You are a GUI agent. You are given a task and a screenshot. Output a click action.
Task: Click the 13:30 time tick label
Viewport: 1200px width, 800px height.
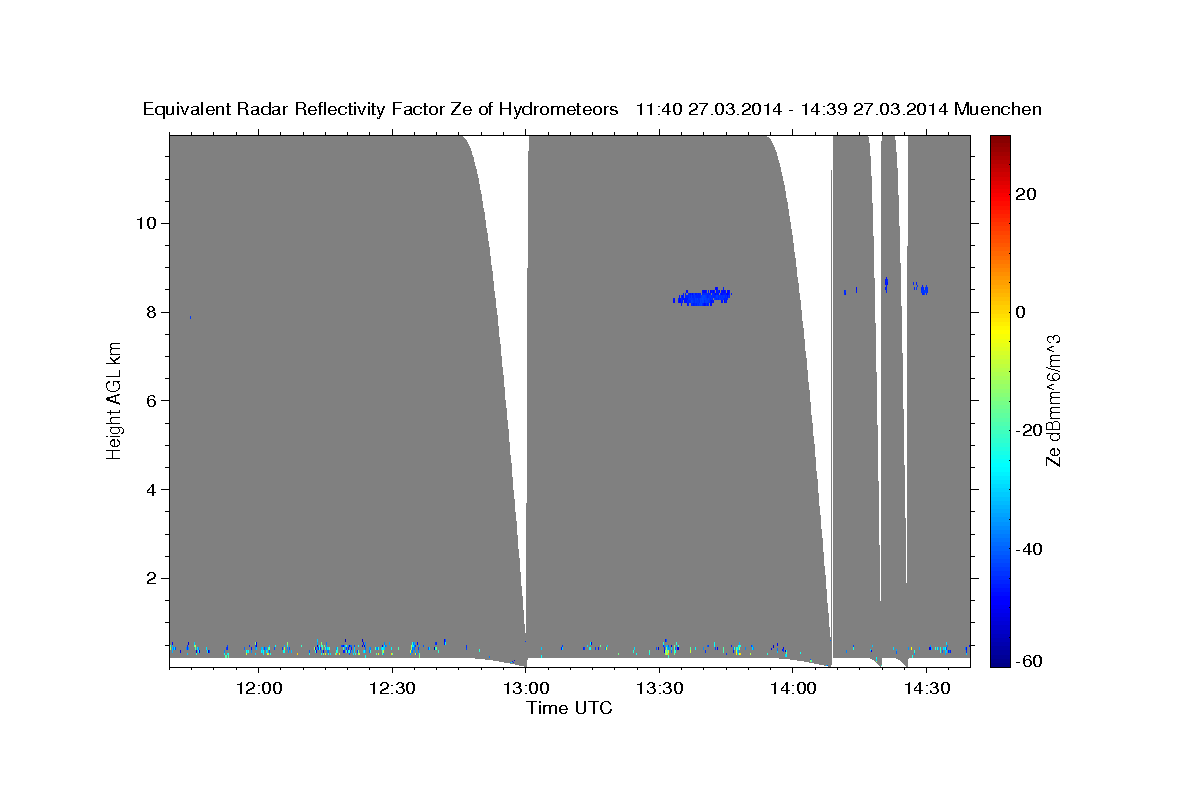[659, 688]
